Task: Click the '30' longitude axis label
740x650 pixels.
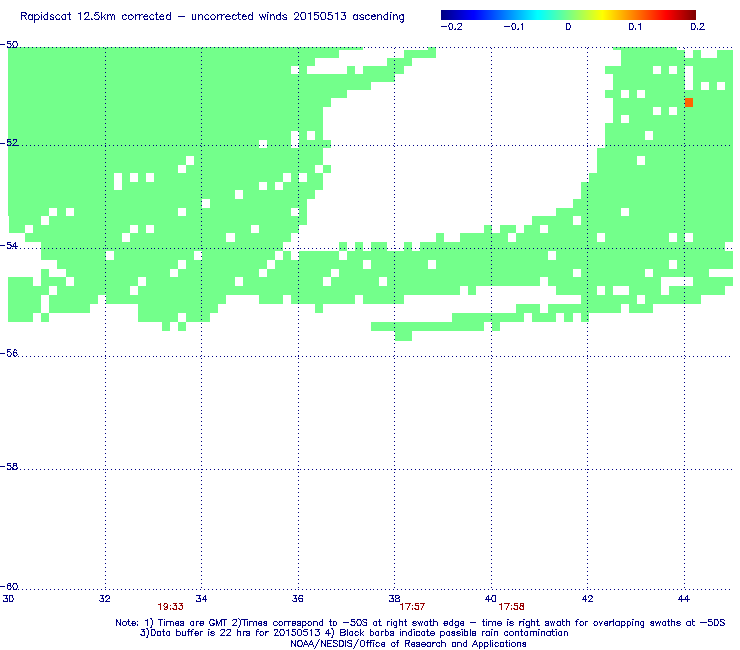Action: pyautogui.click(x=8, y=599)
